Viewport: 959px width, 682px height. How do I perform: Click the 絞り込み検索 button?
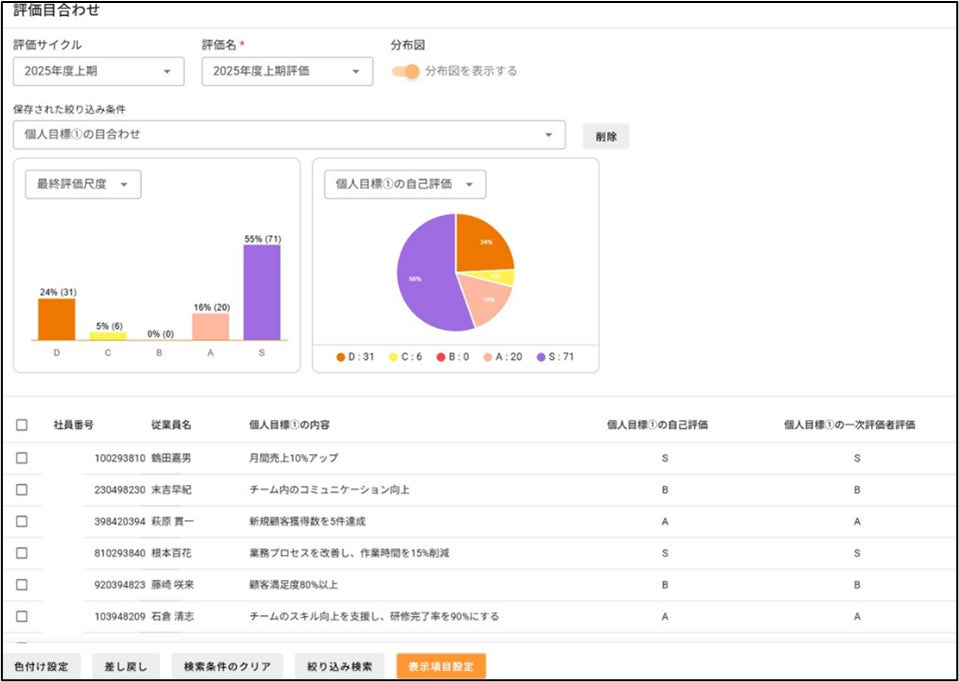[339, 666]
